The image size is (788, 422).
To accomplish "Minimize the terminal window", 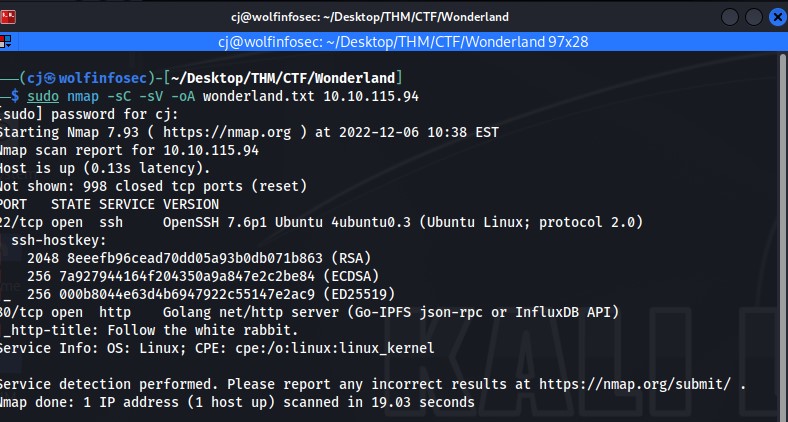I will point(730,17).
